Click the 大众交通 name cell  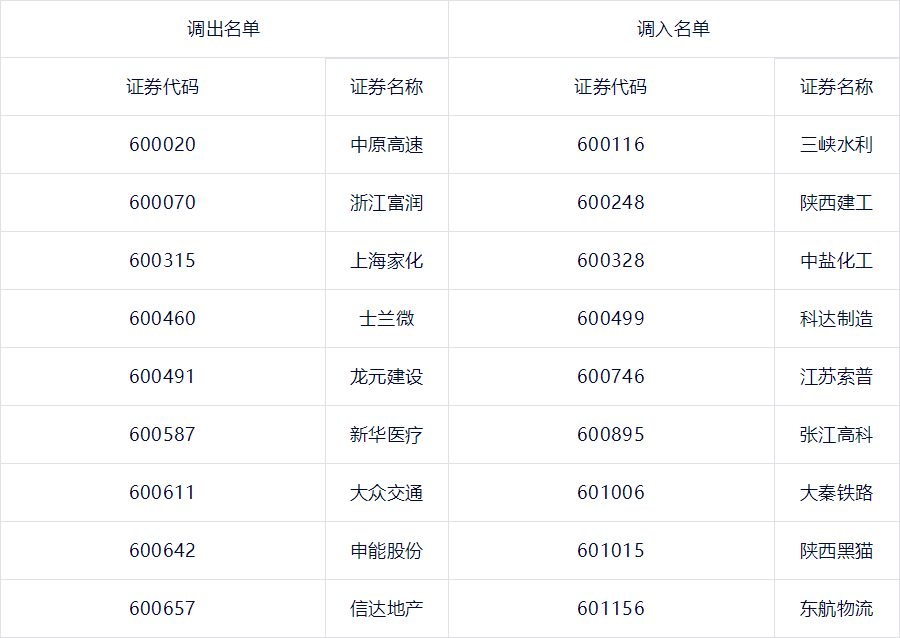click(387, 492)
